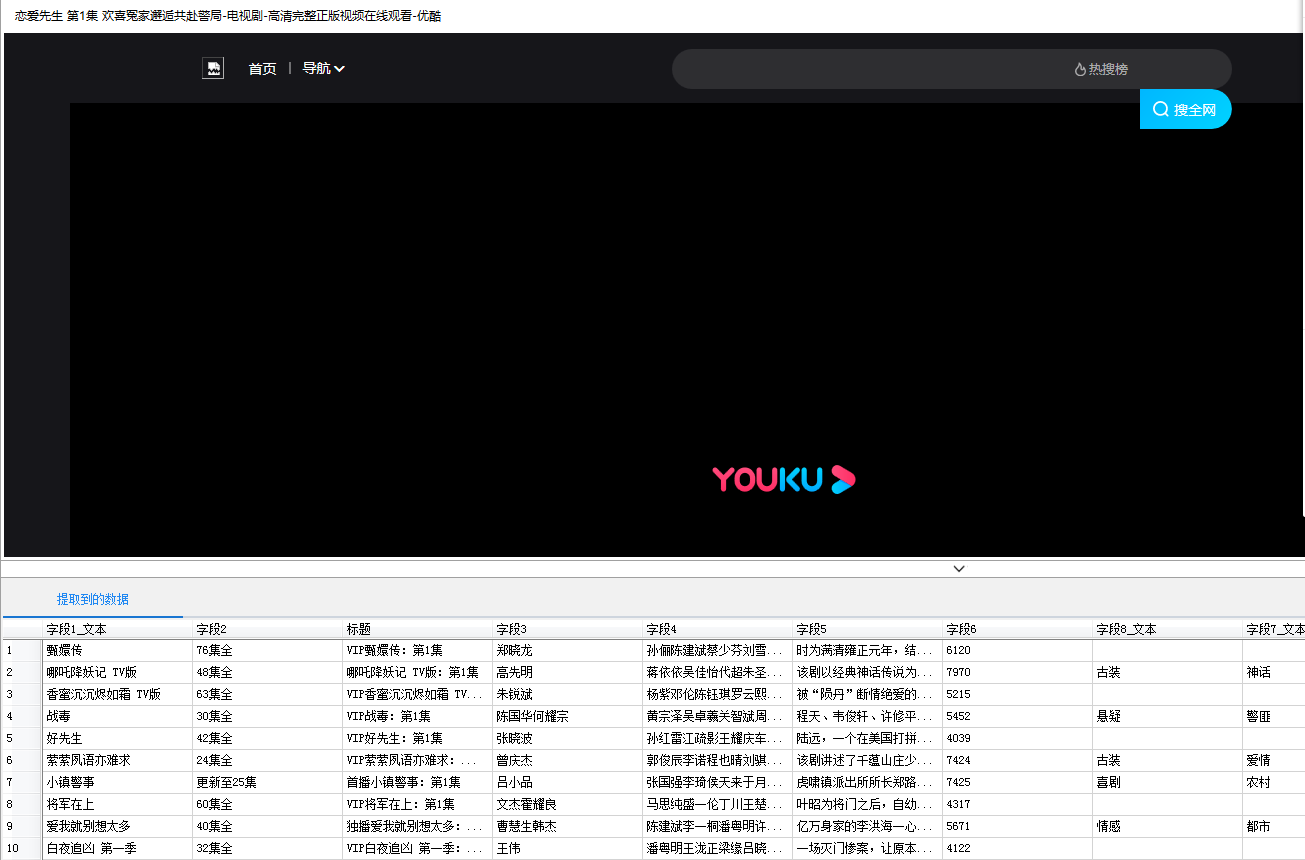Click the 搜全网 search button

click(1185, 109)
